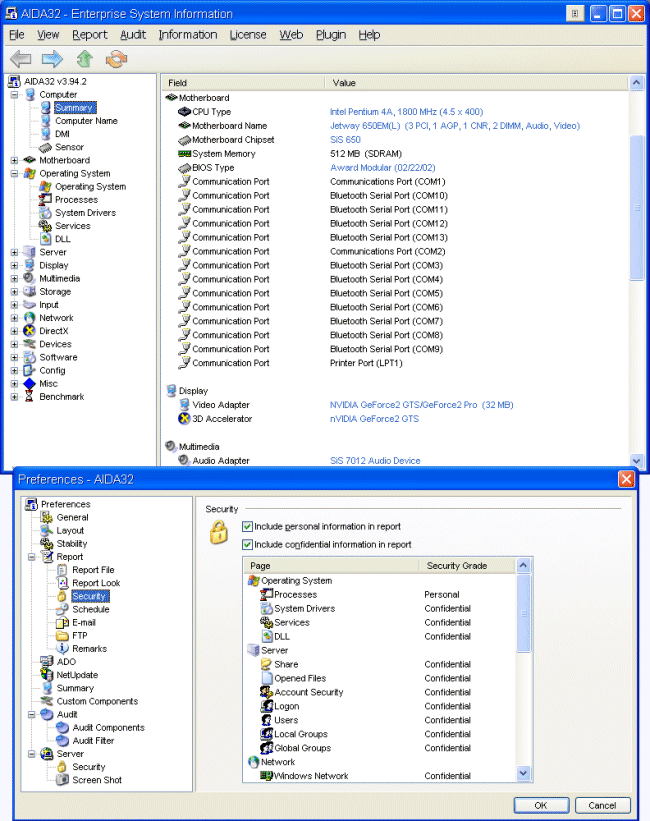Open the E-mail icon in Preferences
The image size is (650, 821).
[62, 623]
